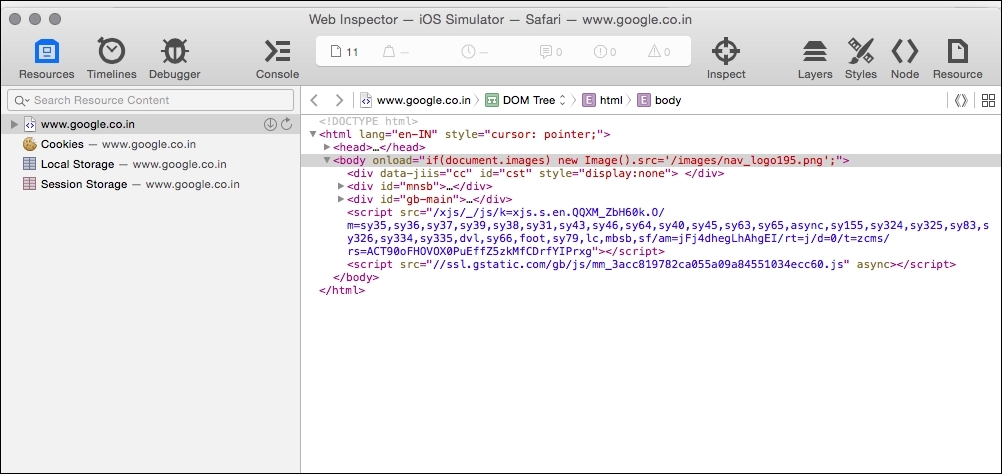Image resolution: width=1002 pixels, height=474 pixels.
Task: Focus the Search Resource Content field
Action: pos(150,100)
